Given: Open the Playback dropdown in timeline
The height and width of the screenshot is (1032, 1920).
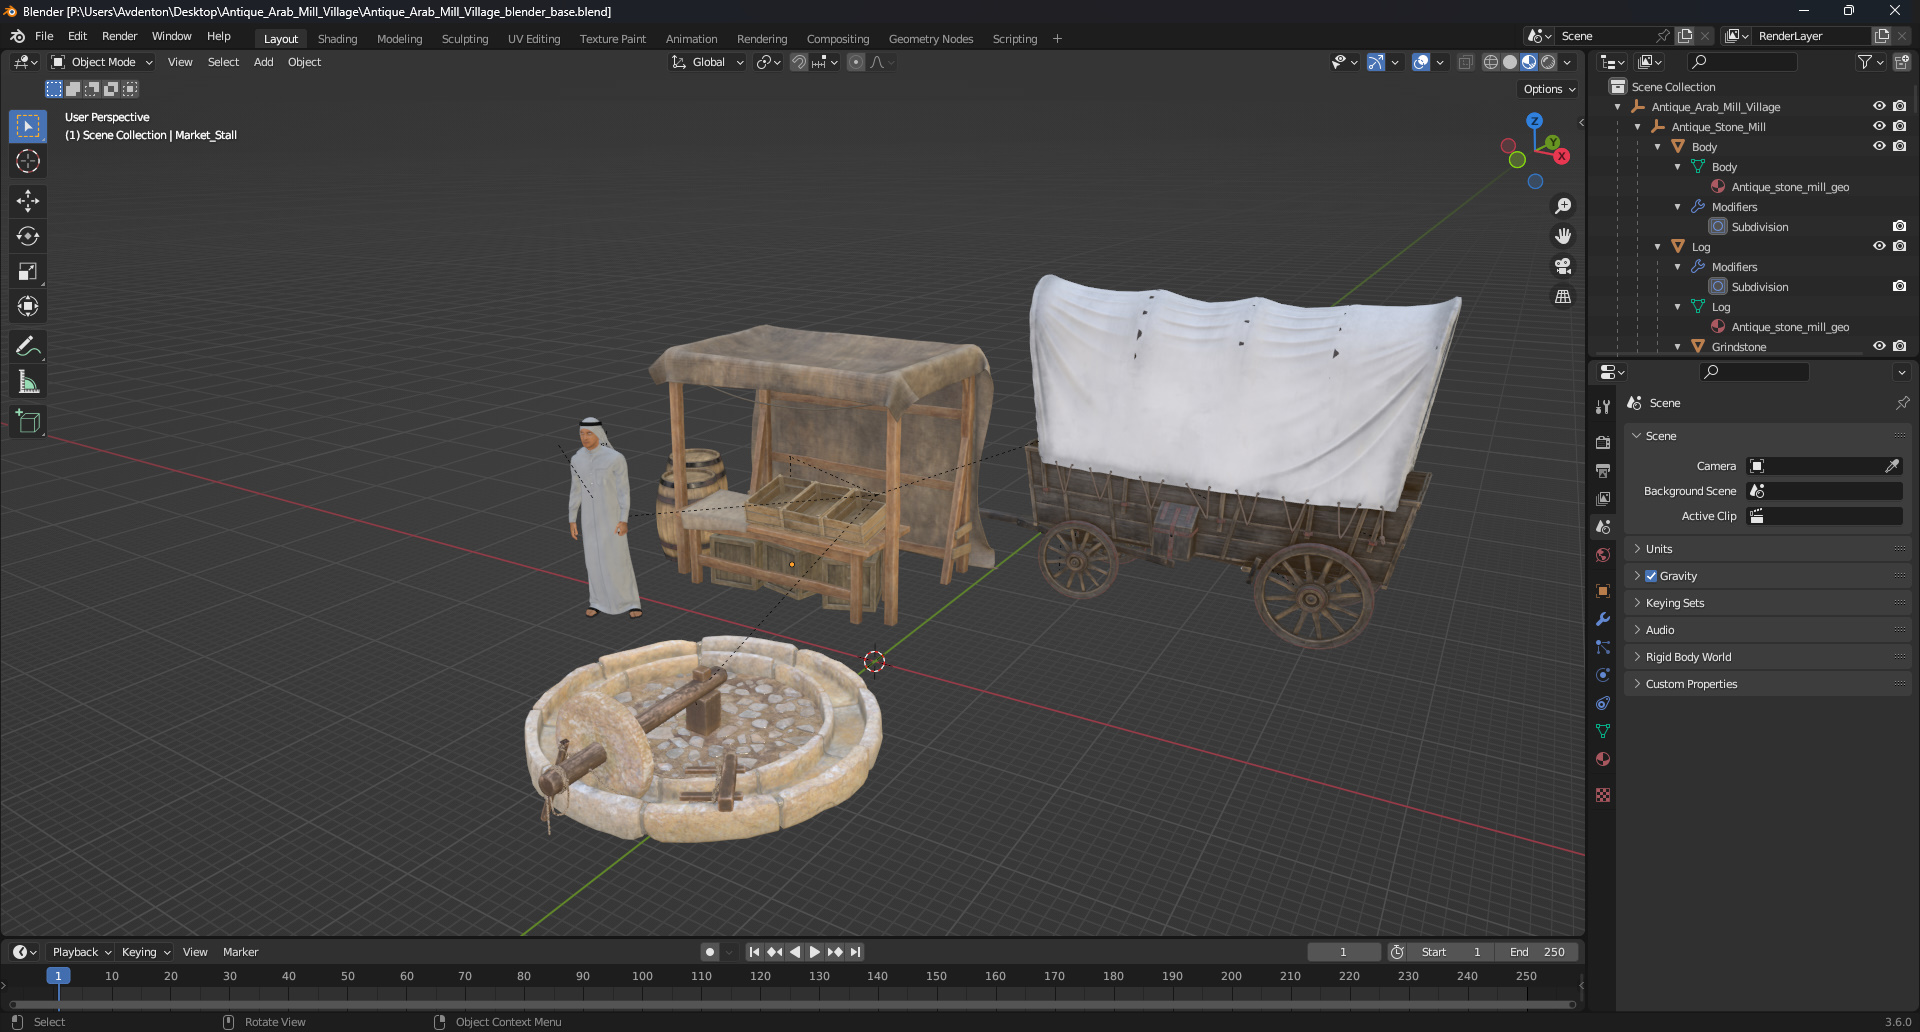Looking at the screenshot, I should [x=81, y=952].
